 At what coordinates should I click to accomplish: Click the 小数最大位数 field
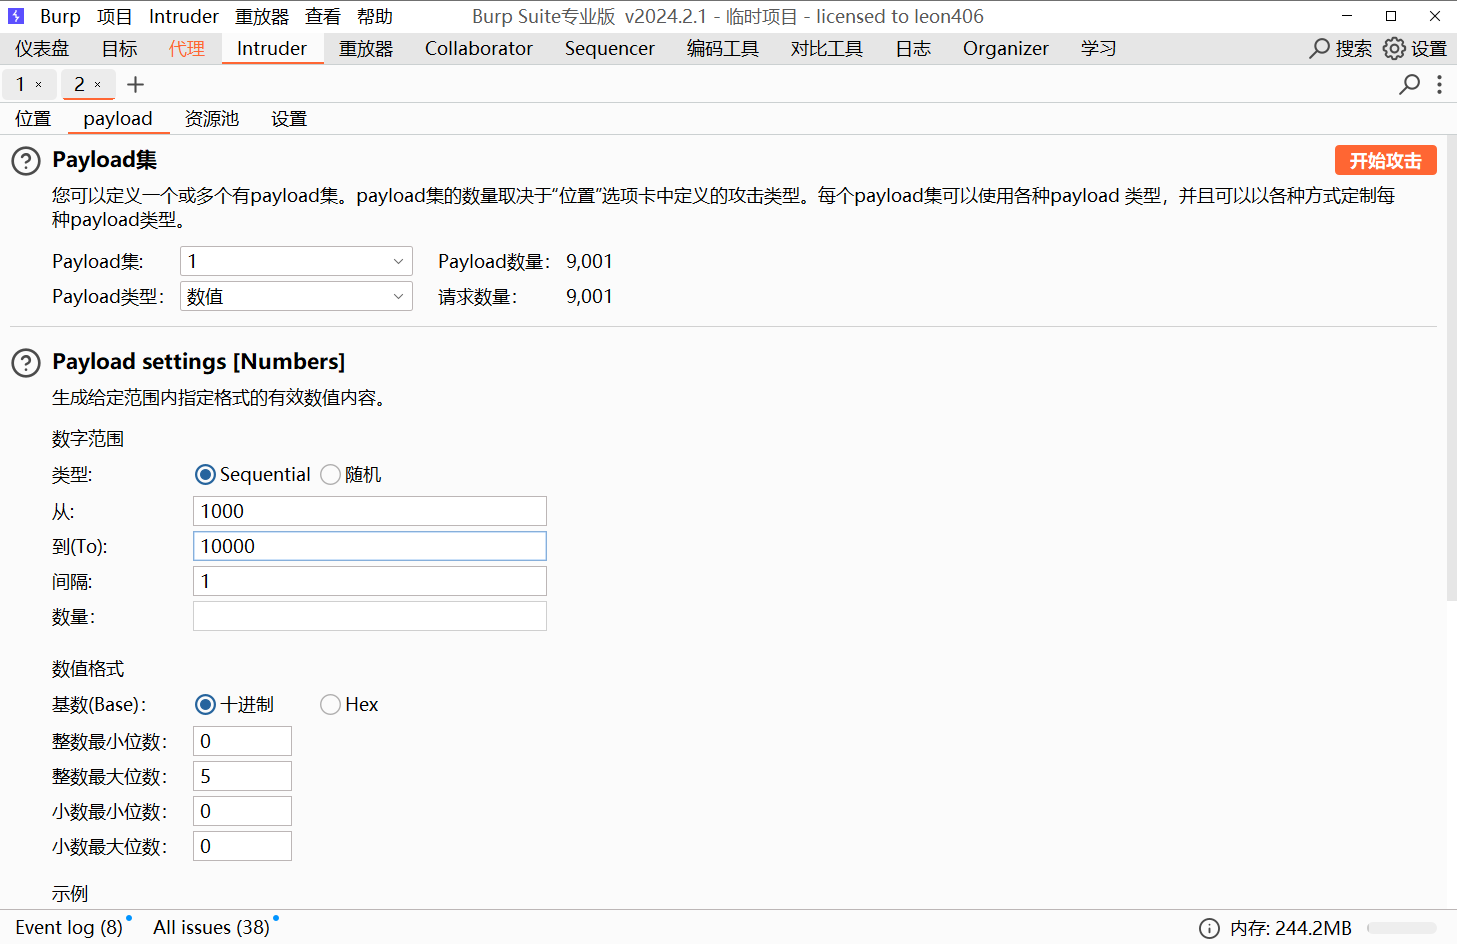pos(242,846)
